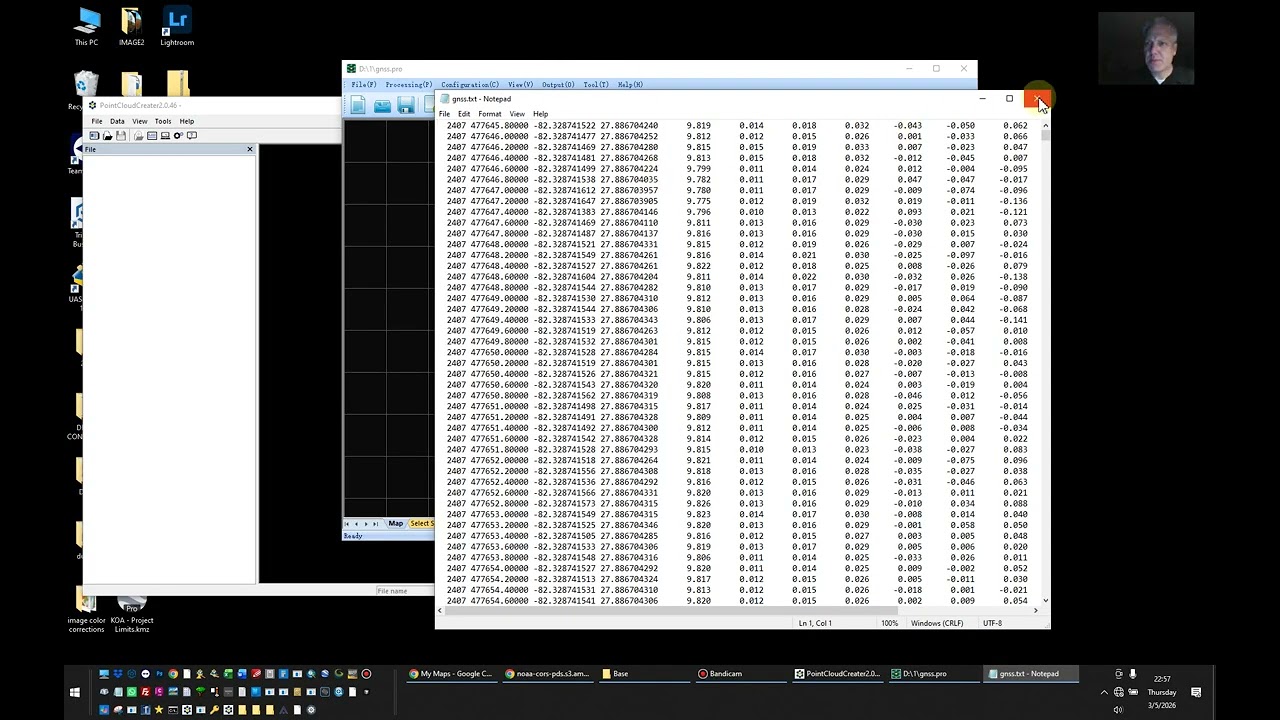Image resolution: width=1280 pixels, height=720 pixels.
Task: Click last-sheet navigation arrow in gnss.pro
Action: [376, 524]
